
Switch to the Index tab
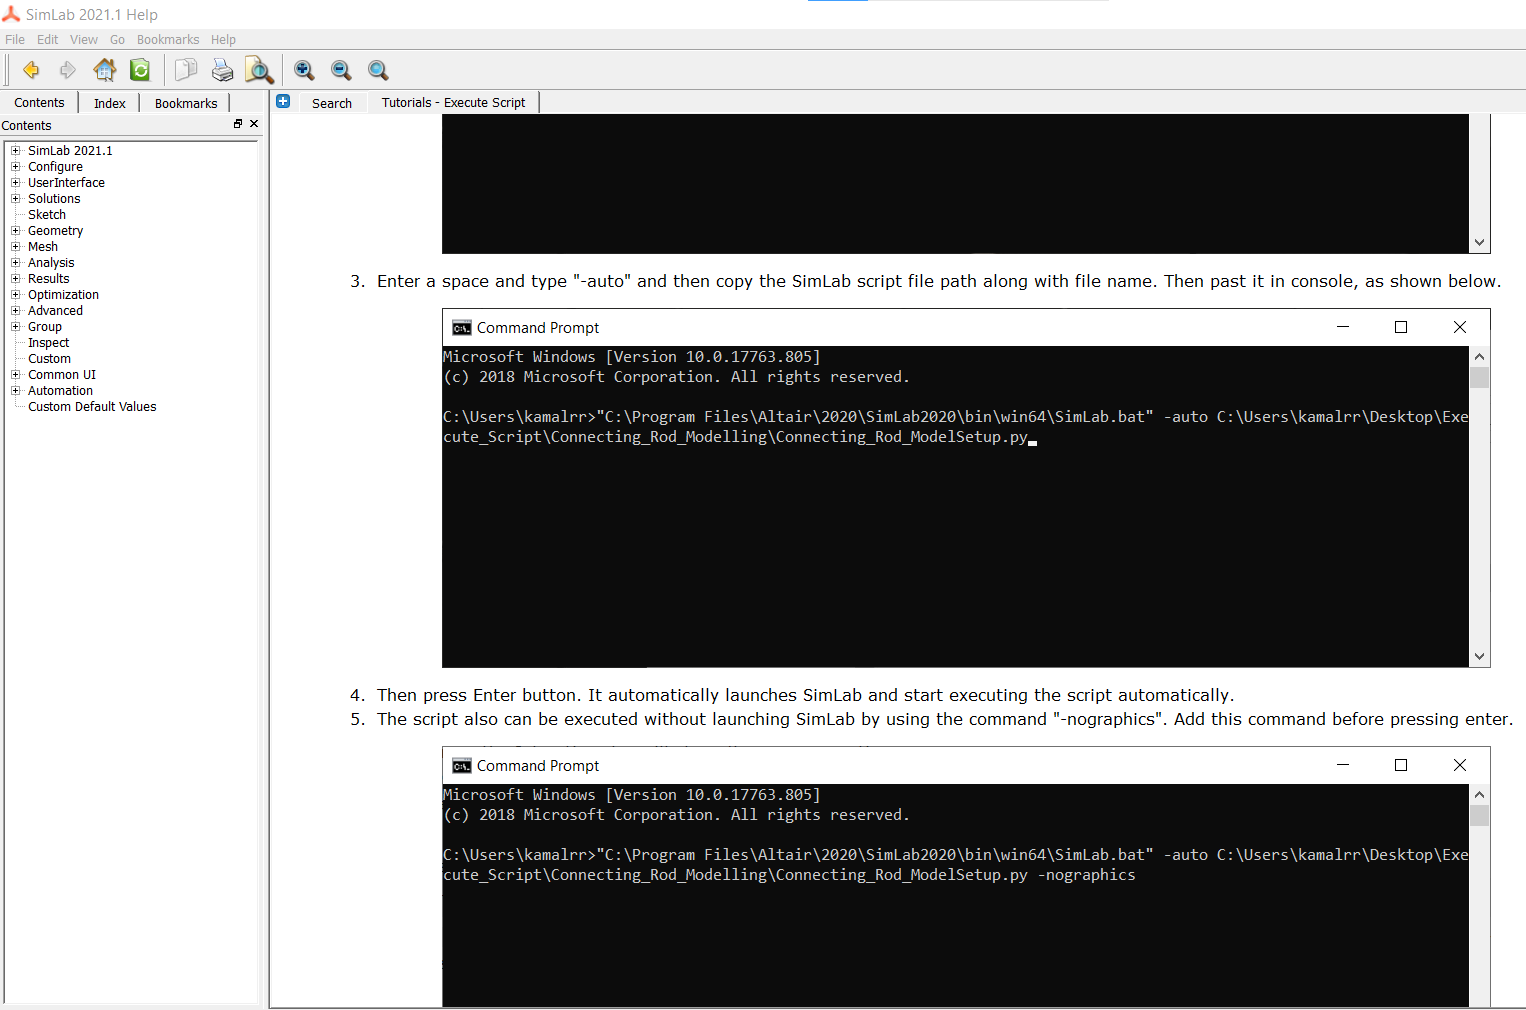click(x=110, y=103)
